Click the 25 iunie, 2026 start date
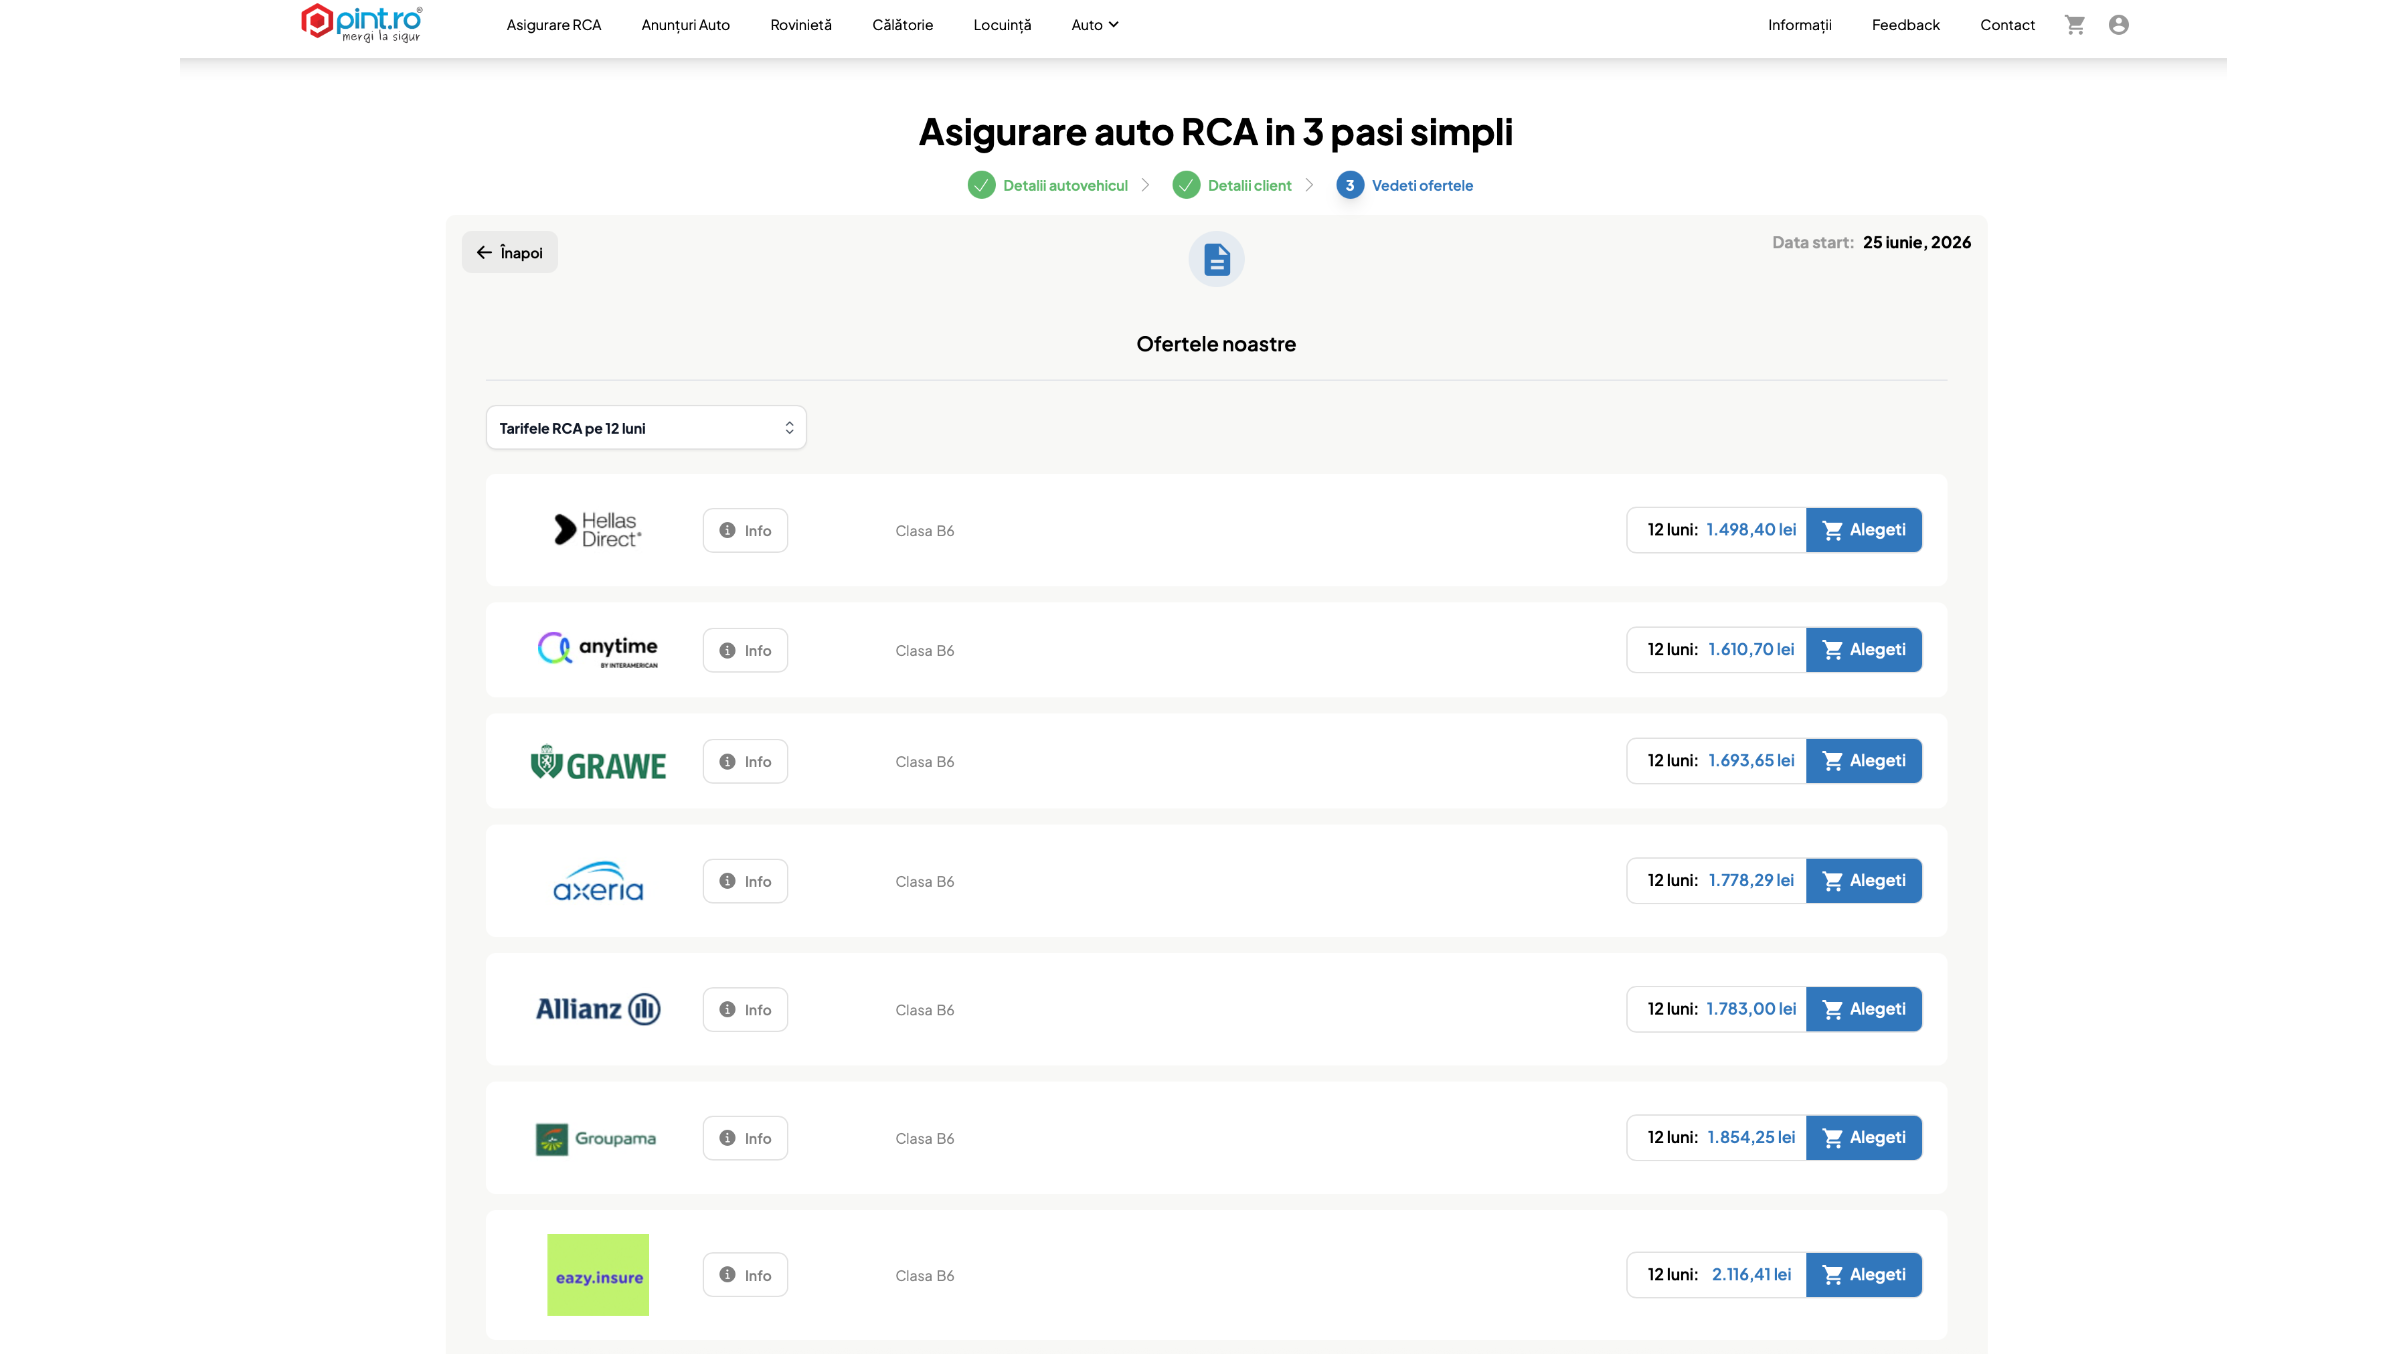 1917,242
